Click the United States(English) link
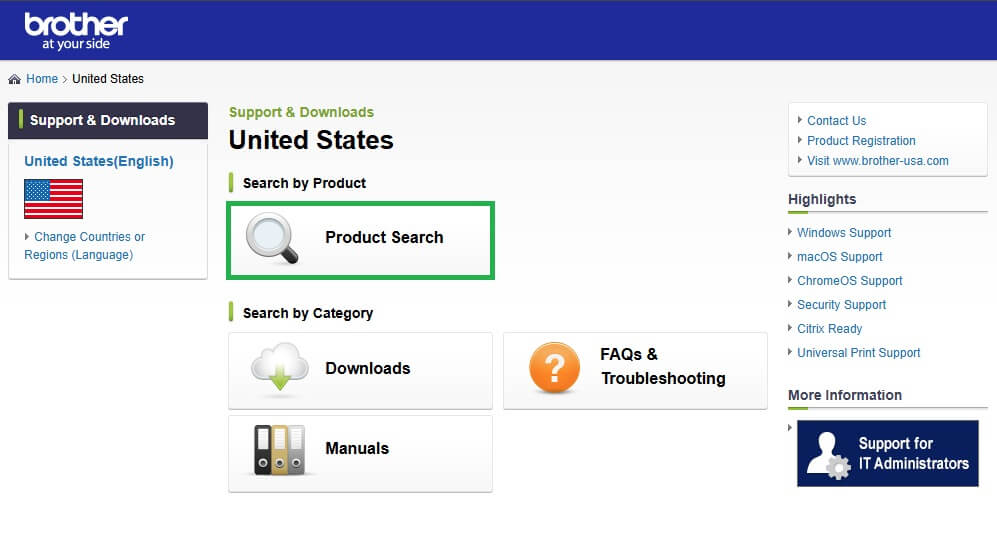Screen dimensions: 997x549 pos(99,161)
